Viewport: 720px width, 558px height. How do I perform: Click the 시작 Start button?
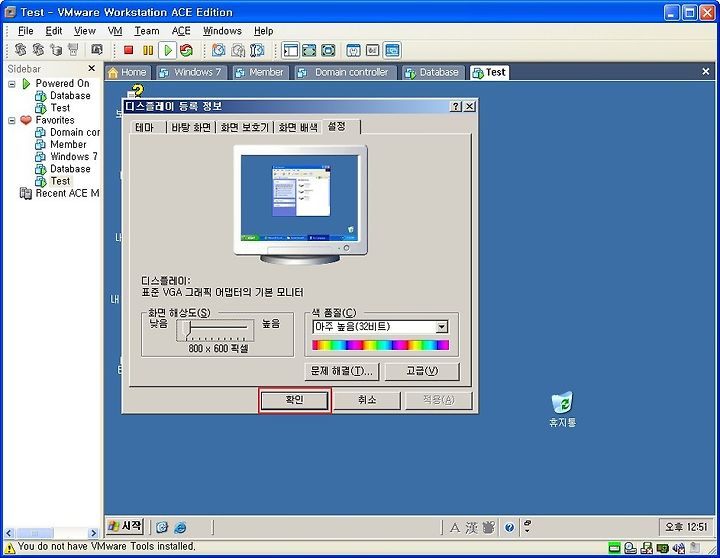click(x=125, y=526)
